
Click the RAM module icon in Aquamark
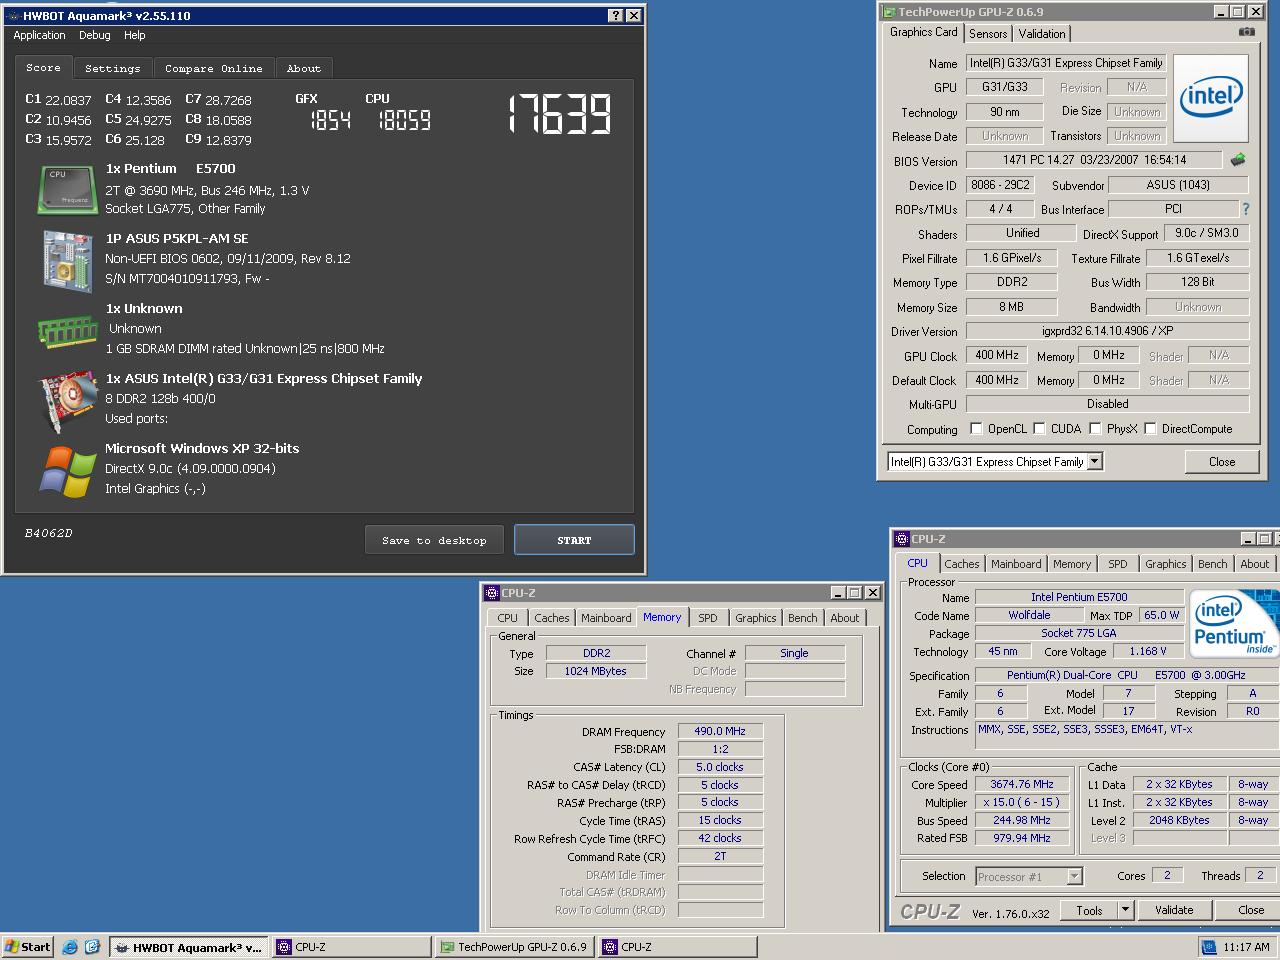pyautogui.click(x=67, y=331)
